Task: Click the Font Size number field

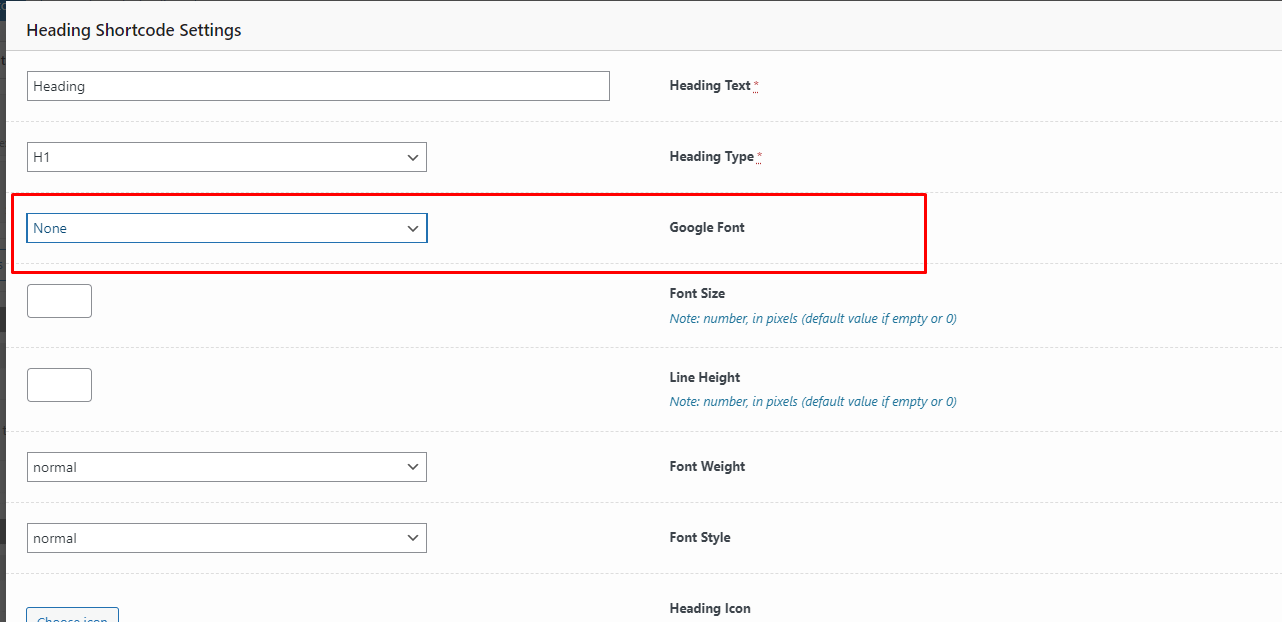Action: 59,301
